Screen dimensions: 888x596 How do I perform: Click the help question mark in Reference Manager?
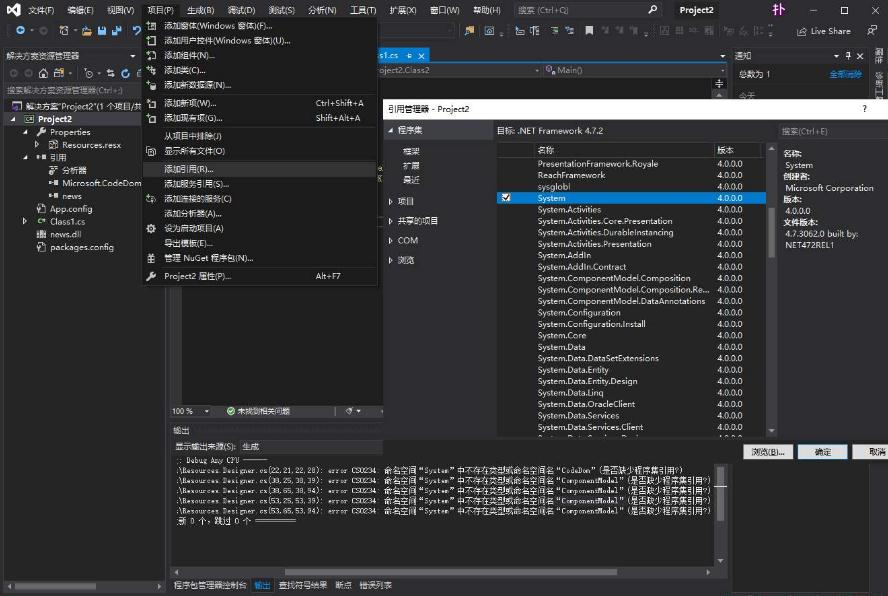click(x=865, y=109)
